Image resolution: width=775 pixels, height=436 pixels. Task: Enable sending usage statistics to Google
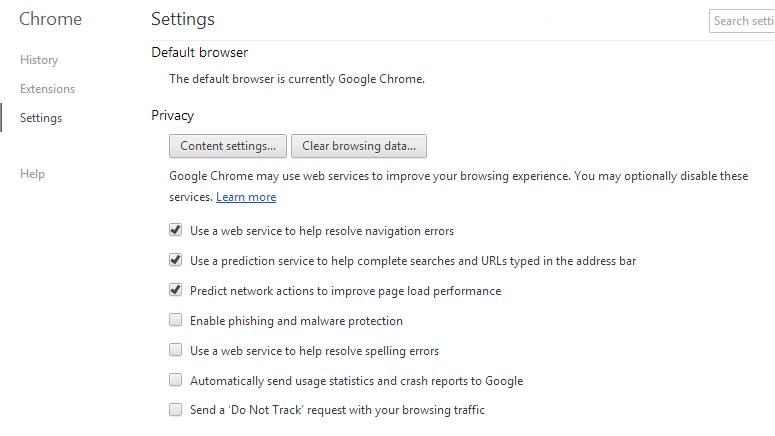(x=176, y=380)
